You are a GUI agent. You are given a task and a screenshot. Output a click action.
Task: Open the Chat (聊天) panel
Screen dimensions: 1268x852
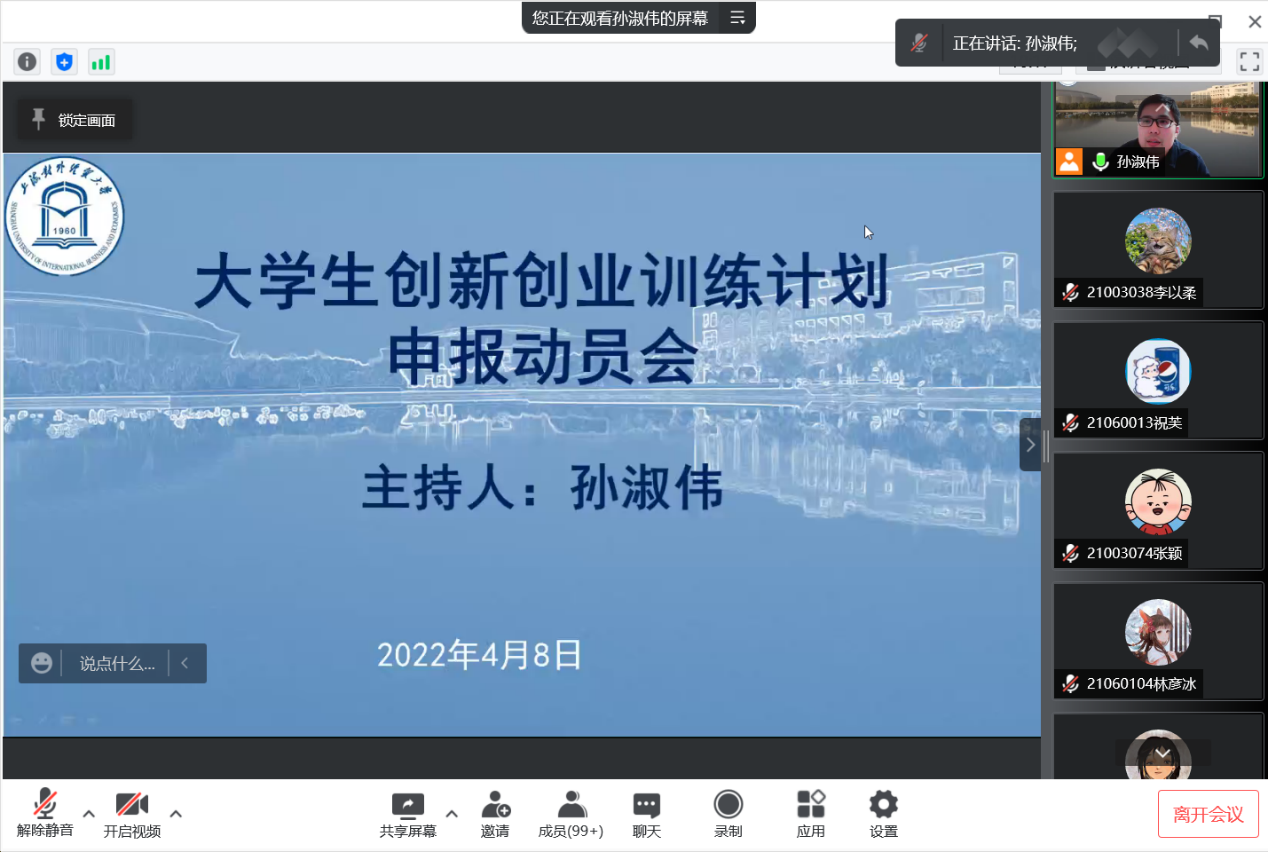(x=647, y=814)
